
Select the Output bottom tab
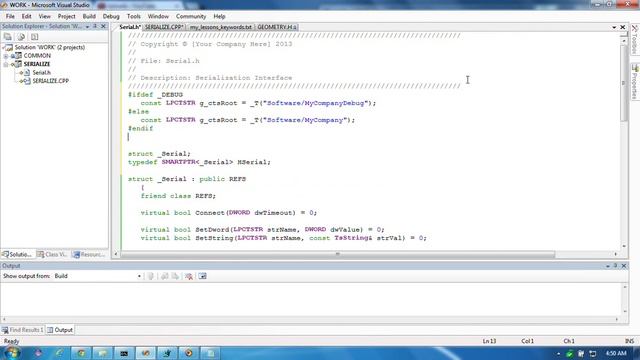tap(60, 330)
